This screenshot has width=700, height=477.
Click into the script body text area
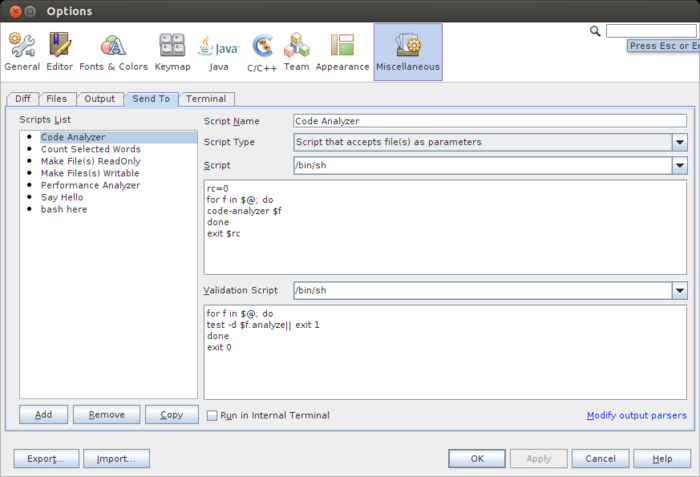445,227
